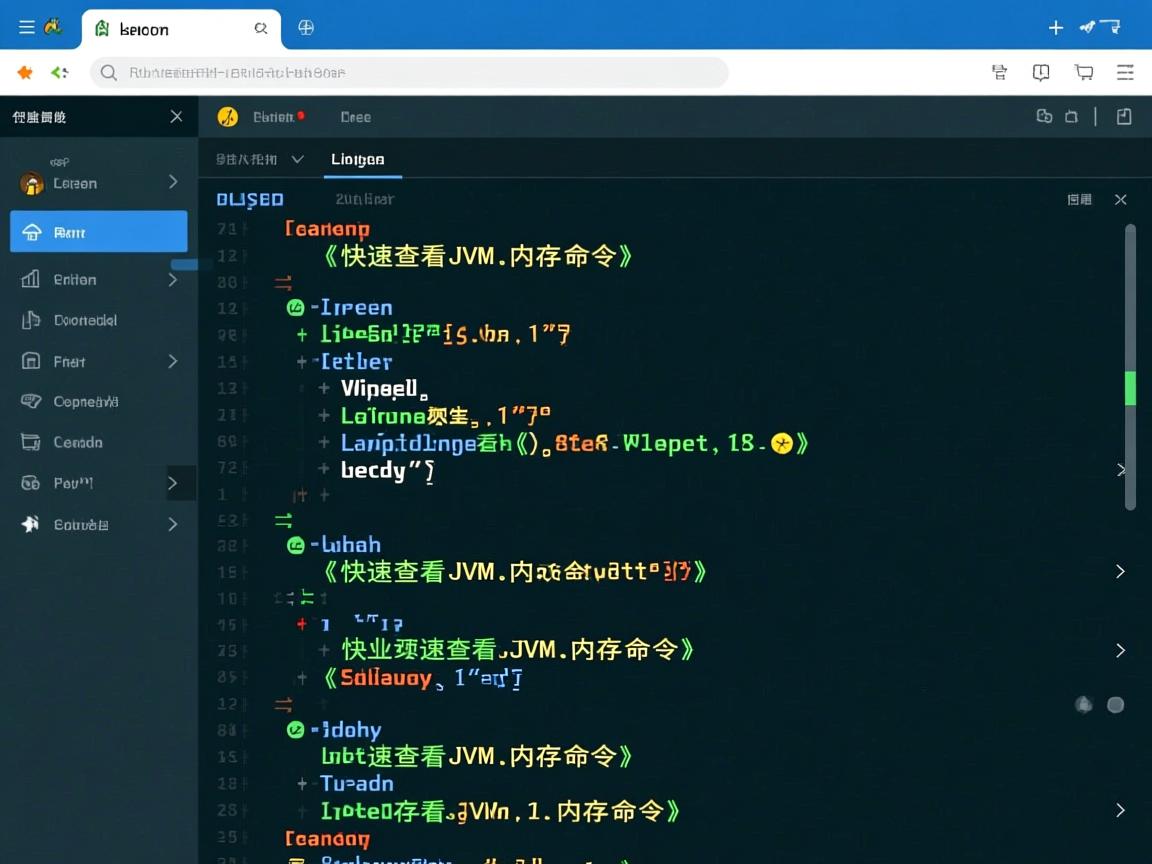The width and height of the screenshot is (1152, 864).
Task: Toggle the gray circle switch near bottom right
Action: (x=1116, y=705)
